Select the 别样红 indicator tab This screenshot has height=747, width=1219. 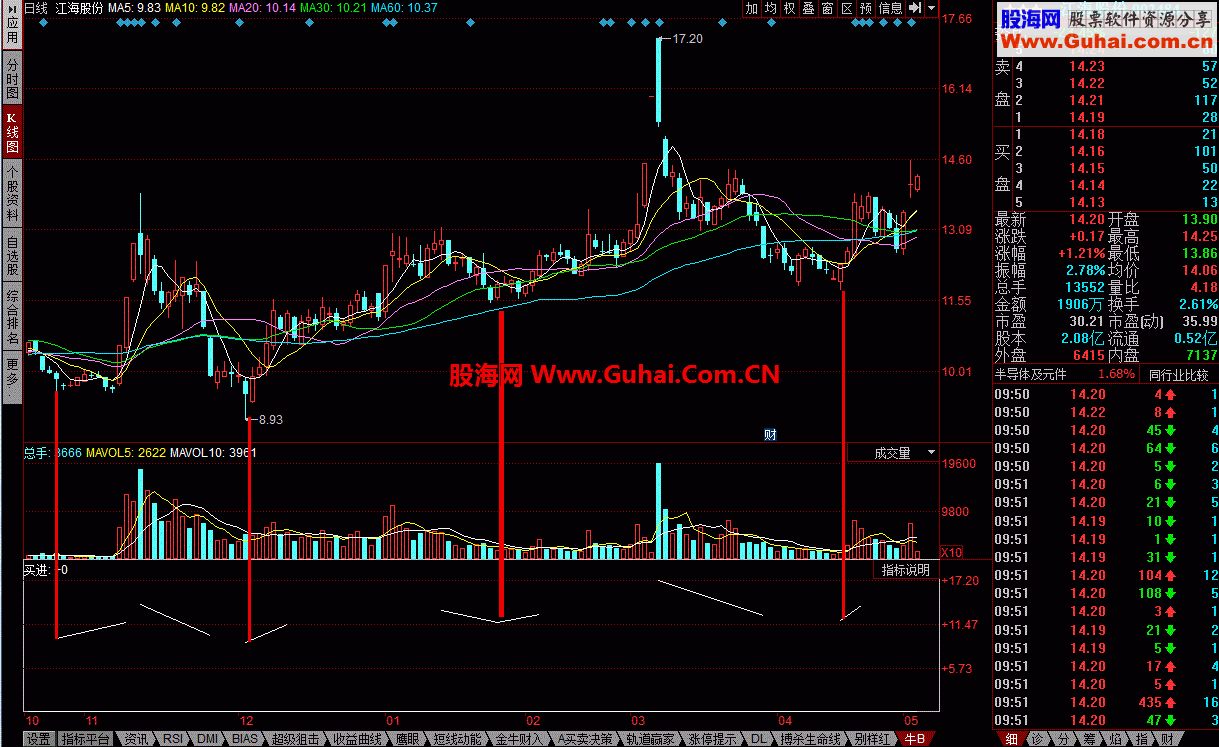pos(874,739)
